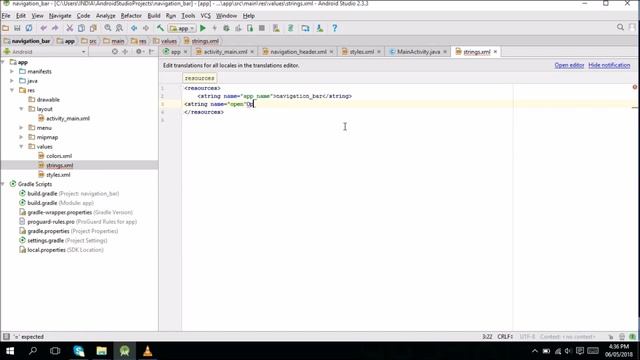Click the Cut scissors icon
The width and height of the screenshot is (640, 360).
(70, 28)
